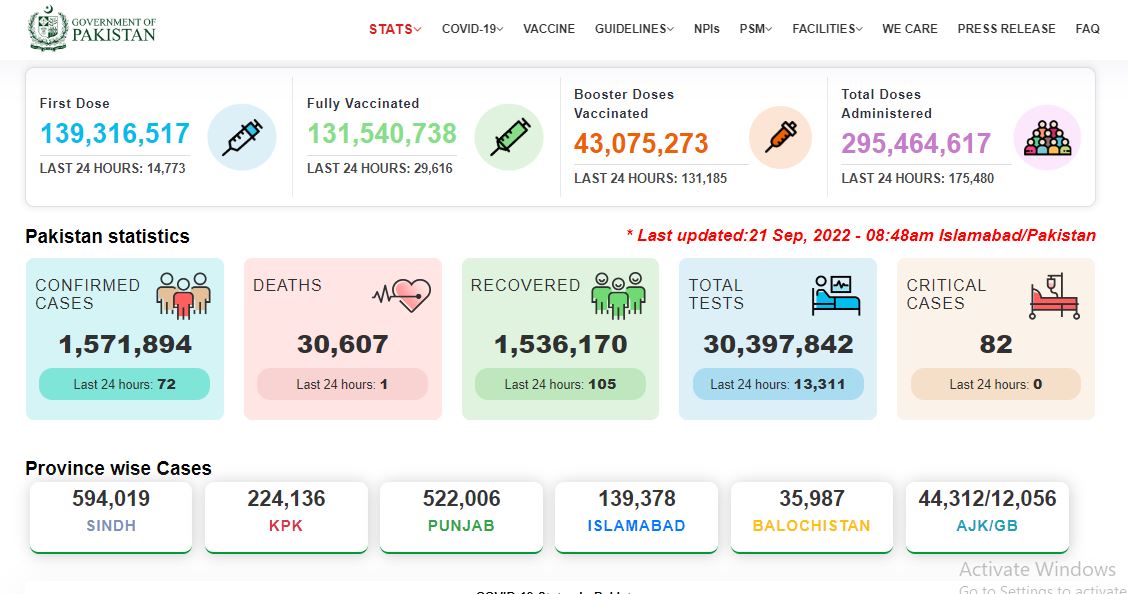Click the Total Tests hospital bed icon
This screenshot has width=1128, height=594.
click(836, 295)
